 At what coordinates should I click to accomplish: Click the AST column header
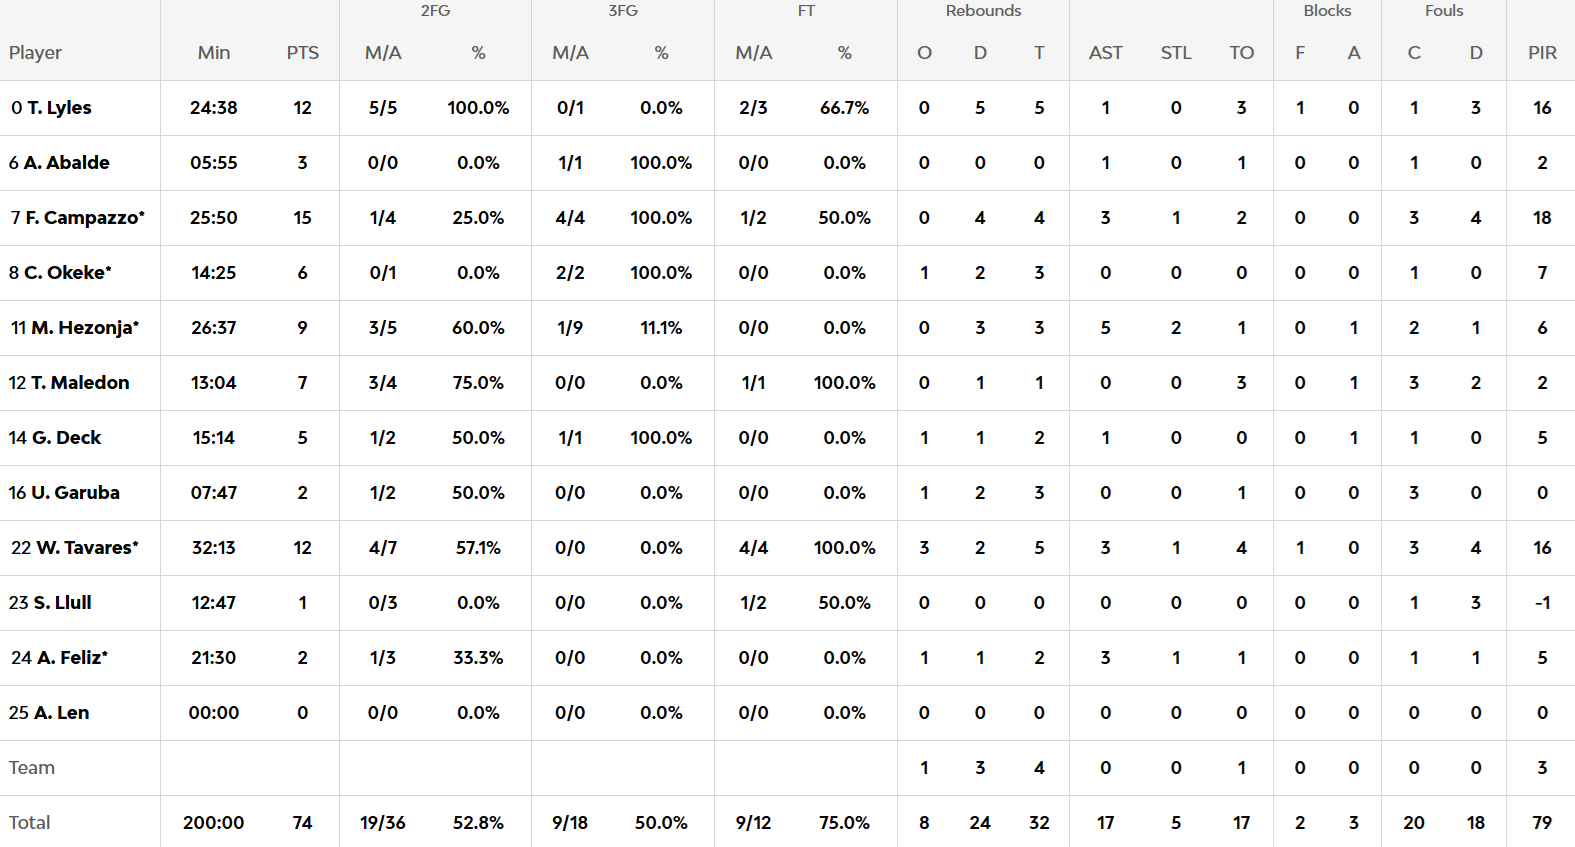click(1105, 53)
